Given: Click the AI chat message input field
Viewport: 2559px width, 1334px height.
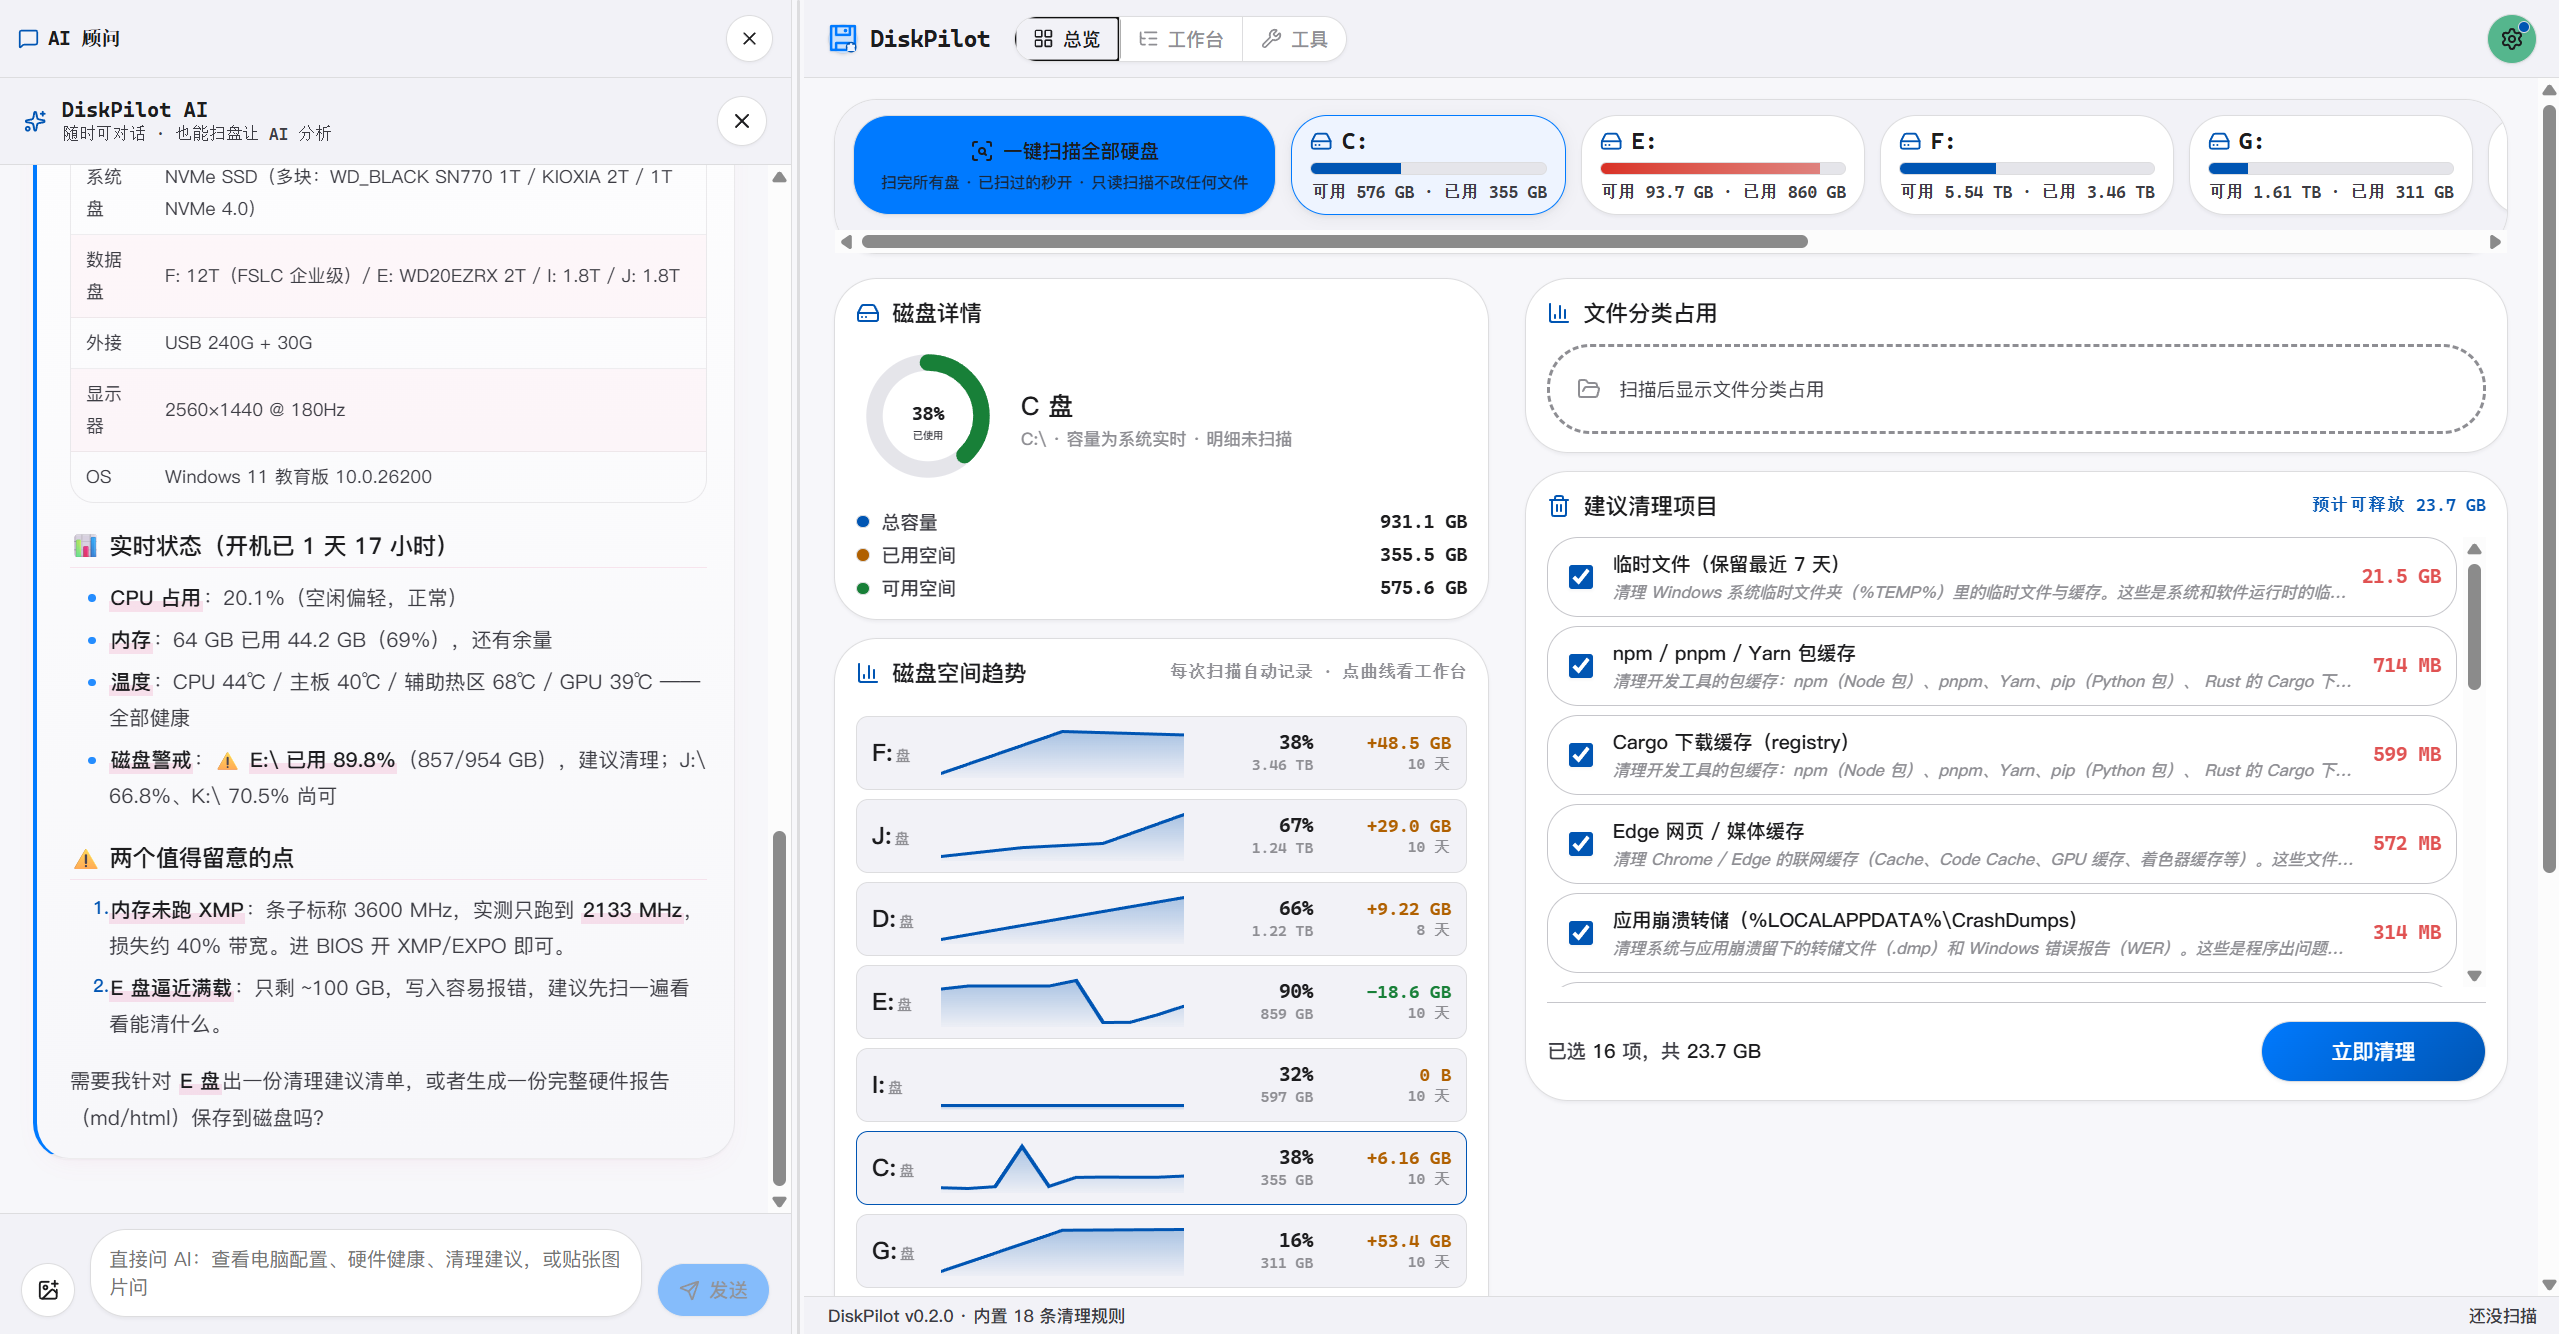Looking at the screenshot, I should (365, 1273).
